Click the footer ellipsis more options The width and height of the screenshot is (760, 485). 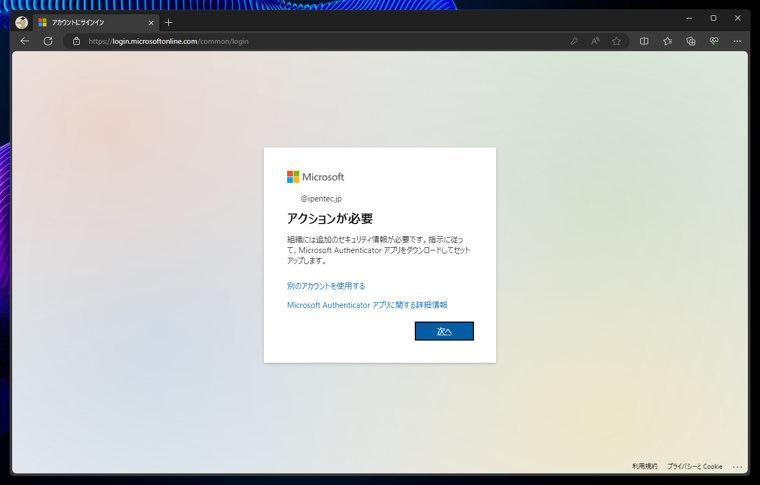coord(737,467)
